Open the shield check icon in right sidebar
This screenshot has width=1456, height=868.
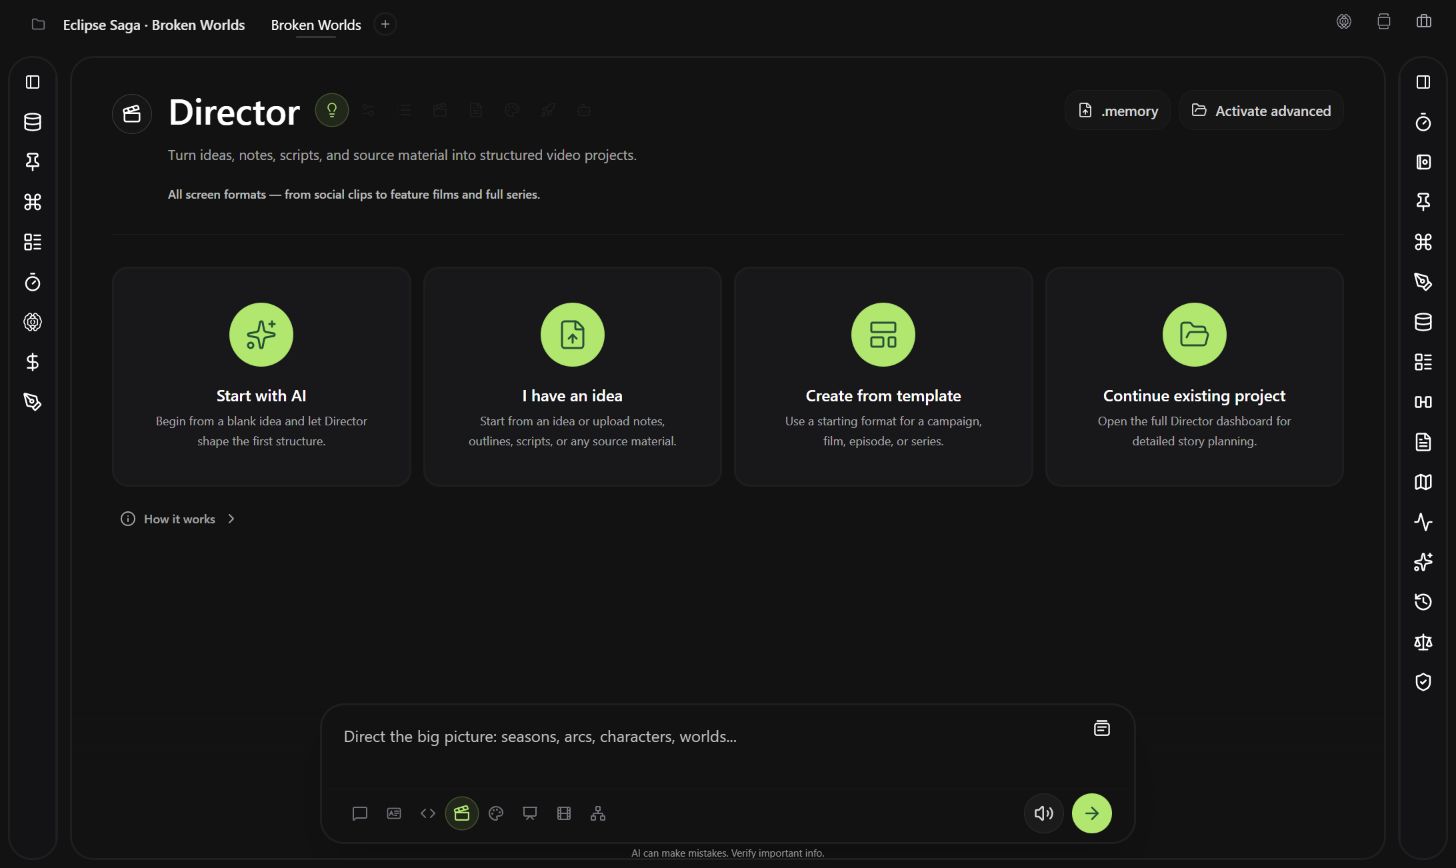click(1423, 682)
